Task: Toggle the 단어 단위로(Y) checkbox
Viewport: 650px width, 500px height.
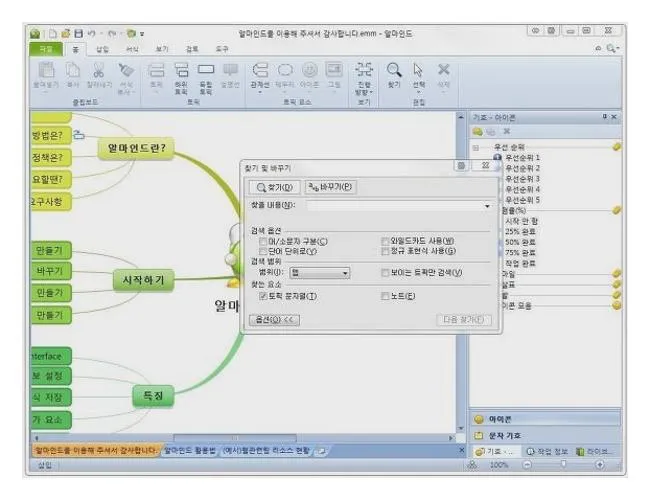Action: (x=262, y=251)
